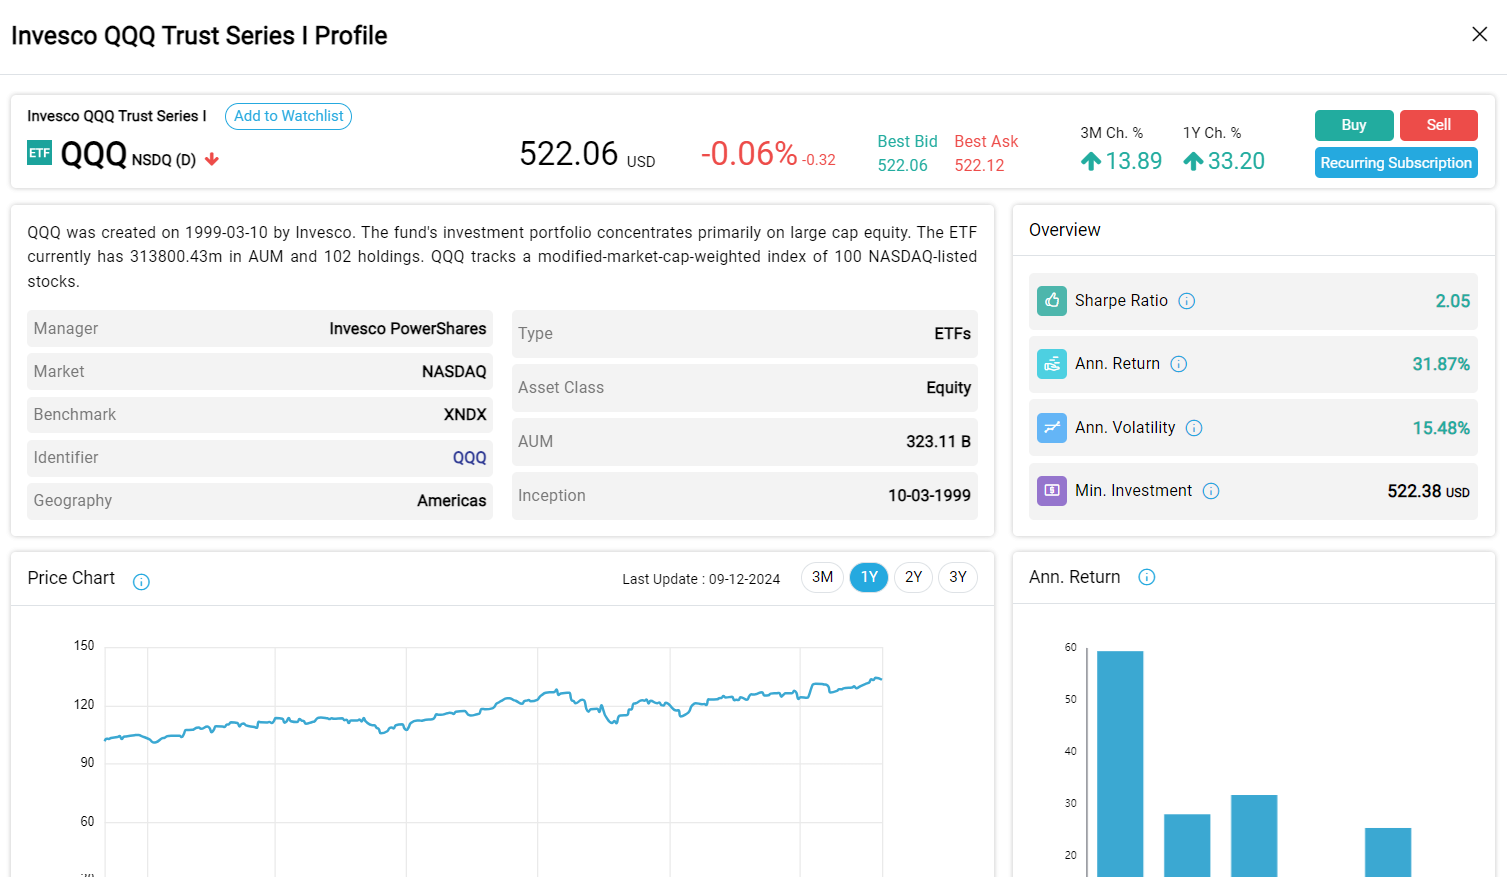
Task: Add QQQ to Watchlist
Action: point(288,116)
